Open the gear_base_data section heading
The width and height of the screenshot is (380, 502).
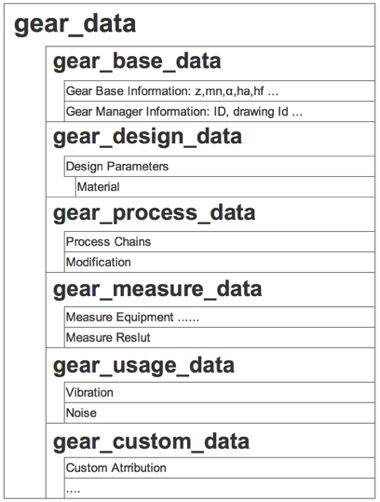137,62
